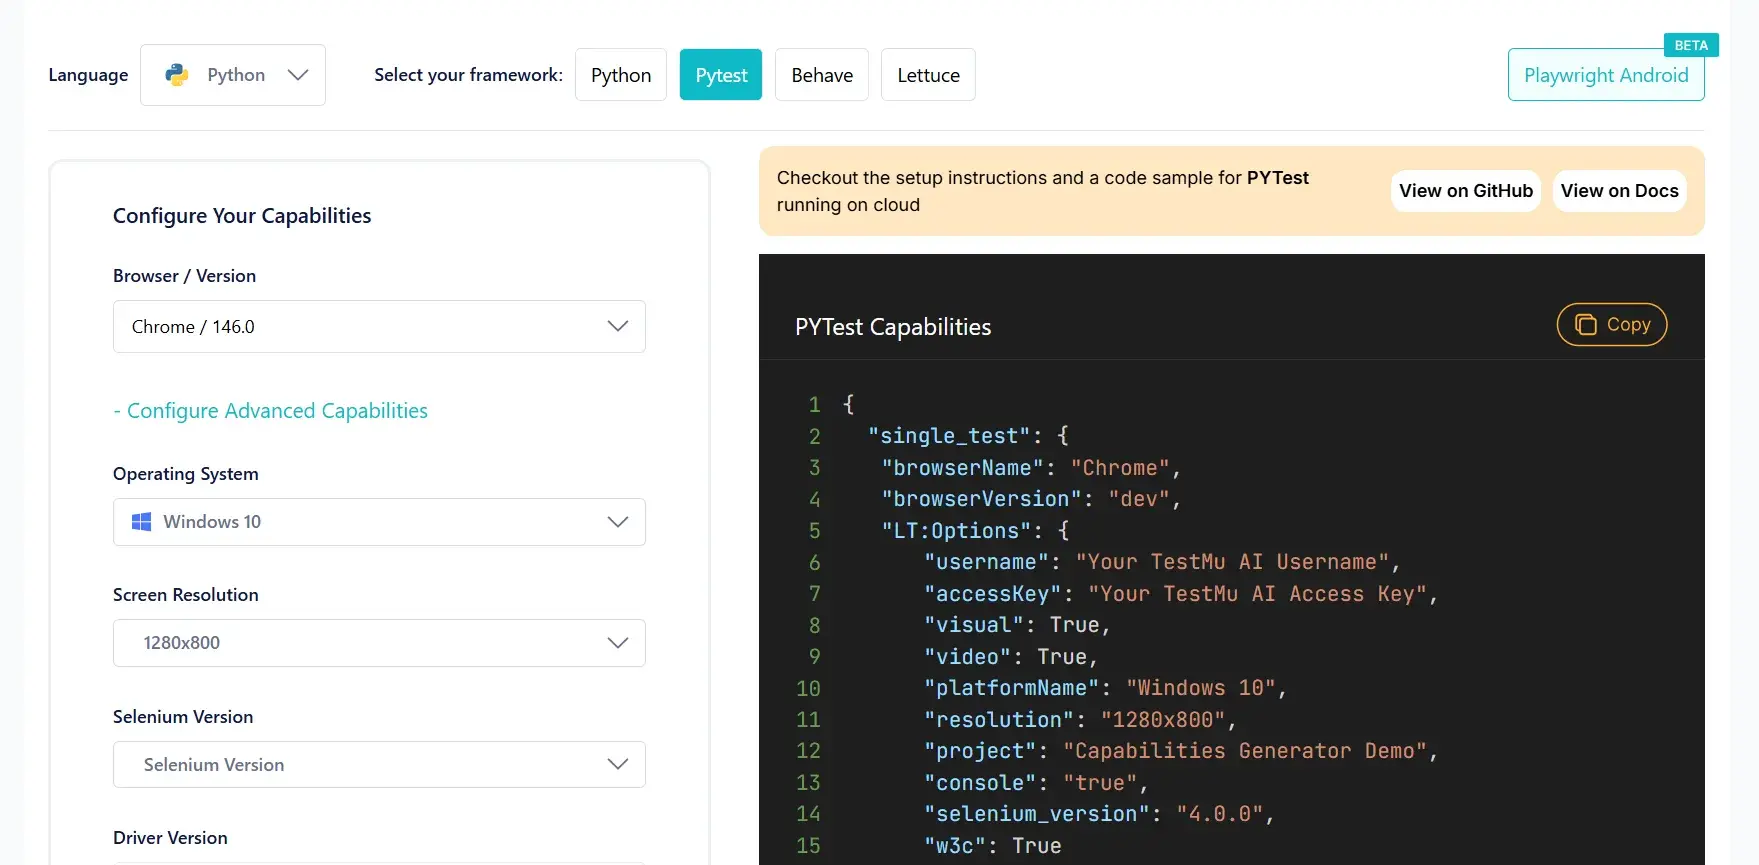Click the "selenium_version": "4.0.0" line
The width and height of the screenshot is (1759, 865).
(1099, 814)
